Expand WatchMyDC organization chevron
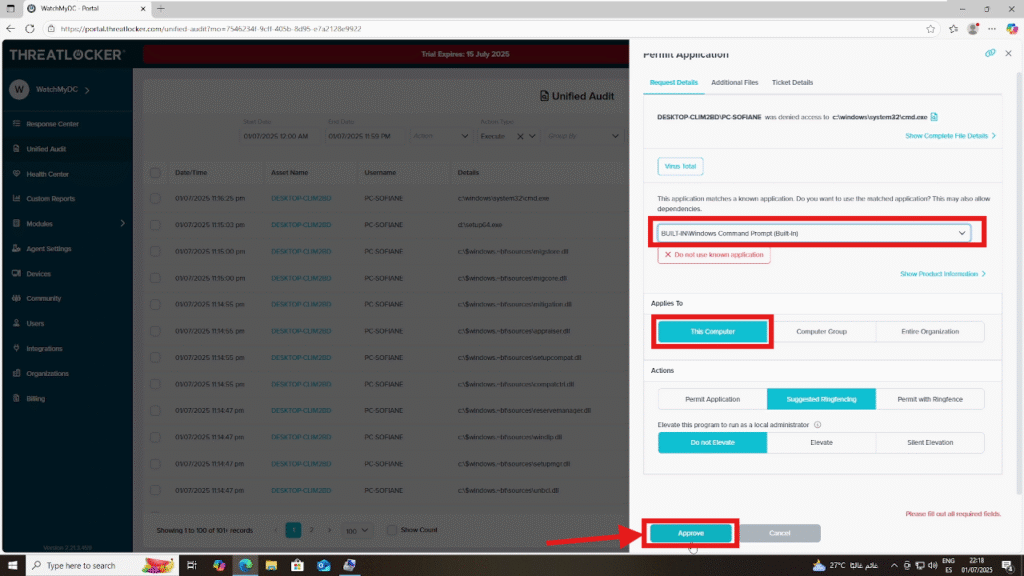Image resolution: width=1024 pixels, height=576 pixels. (x=87, y=90)
